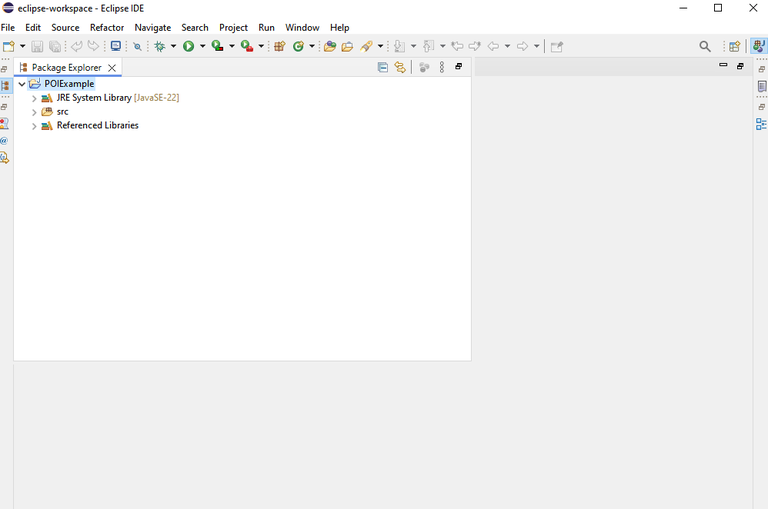
Task: Maximize the Package Explorer view
Action: [458, 66]
